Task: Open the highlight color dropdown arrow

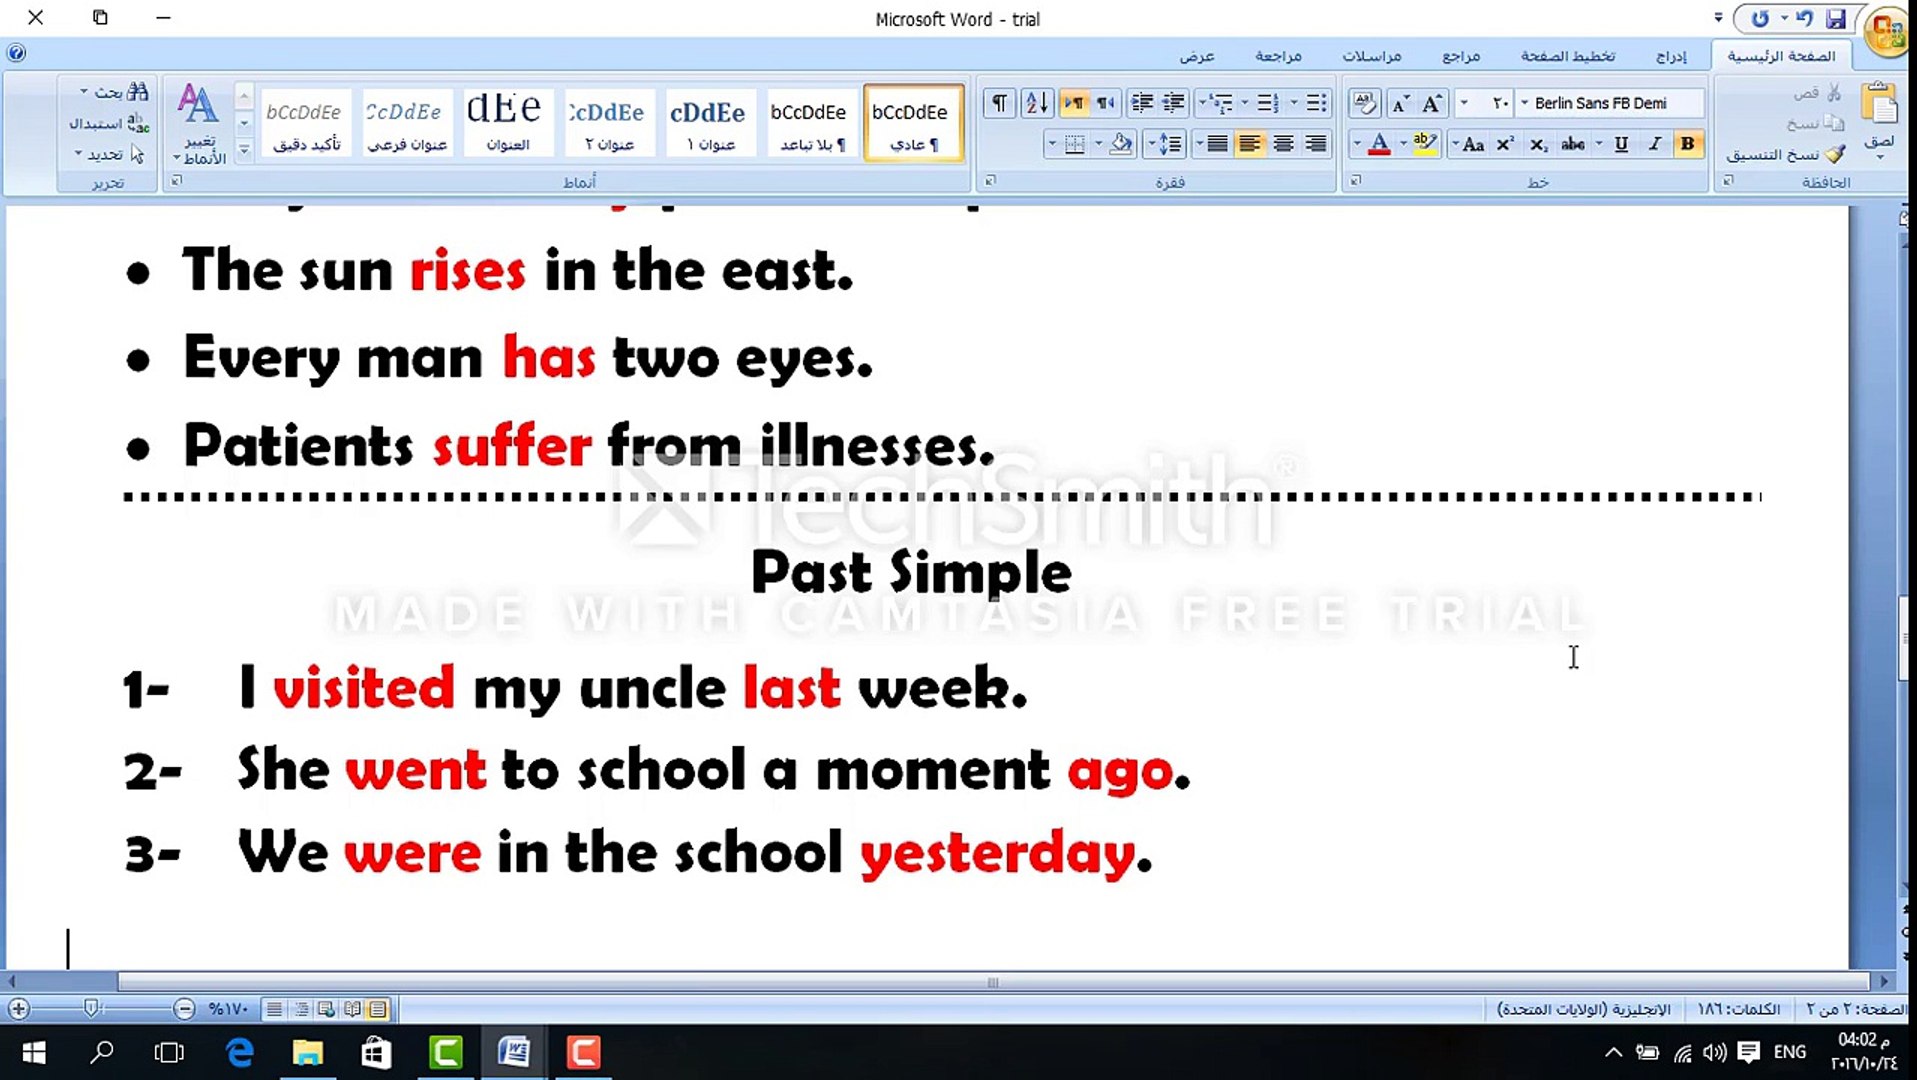Action: [1404, 144]
